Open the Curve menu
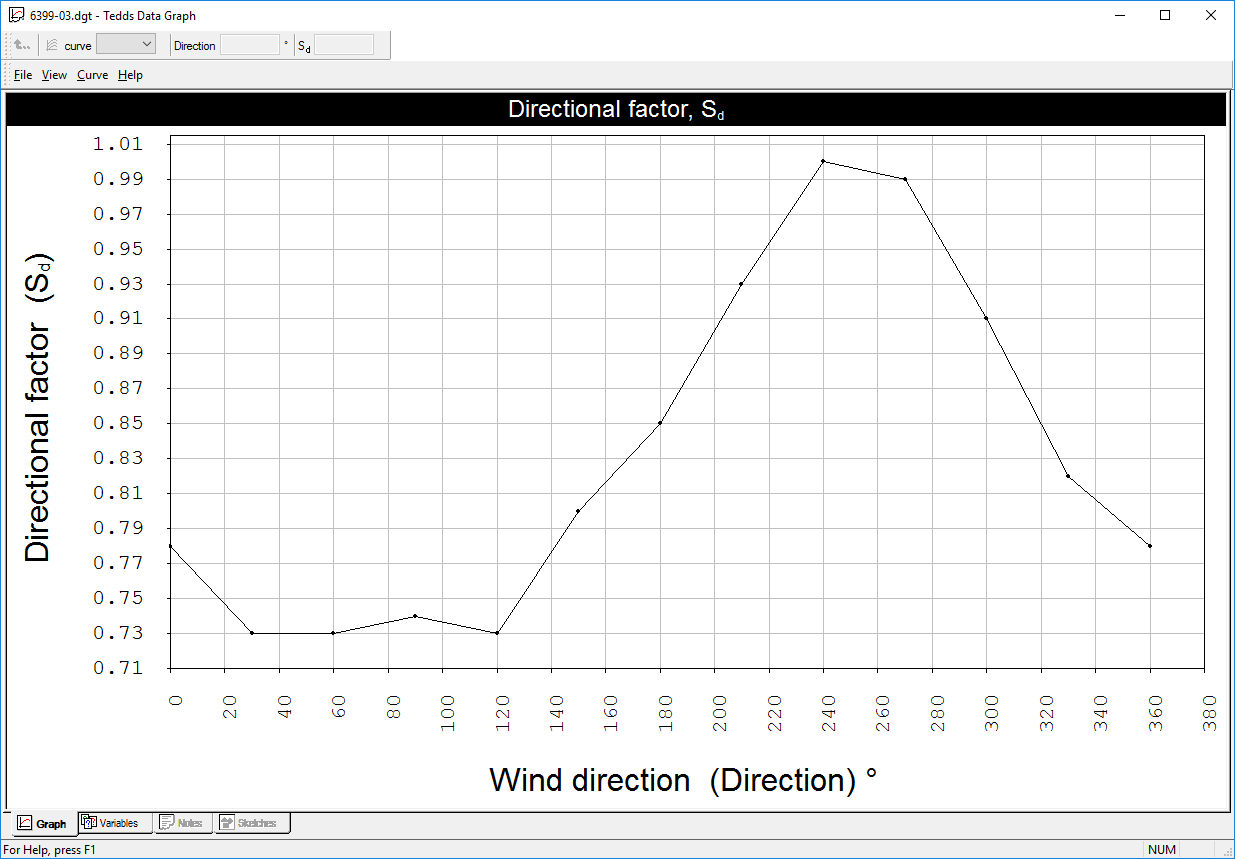The image size is (1235, 859). [x=91, y=74]
